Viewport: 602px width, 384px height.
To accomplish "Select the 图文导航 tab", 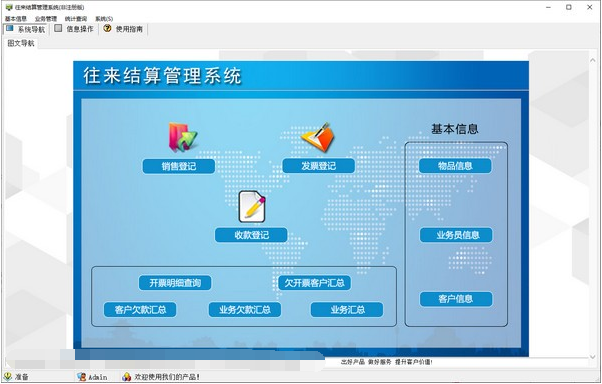I will click(x=21, y=43).
